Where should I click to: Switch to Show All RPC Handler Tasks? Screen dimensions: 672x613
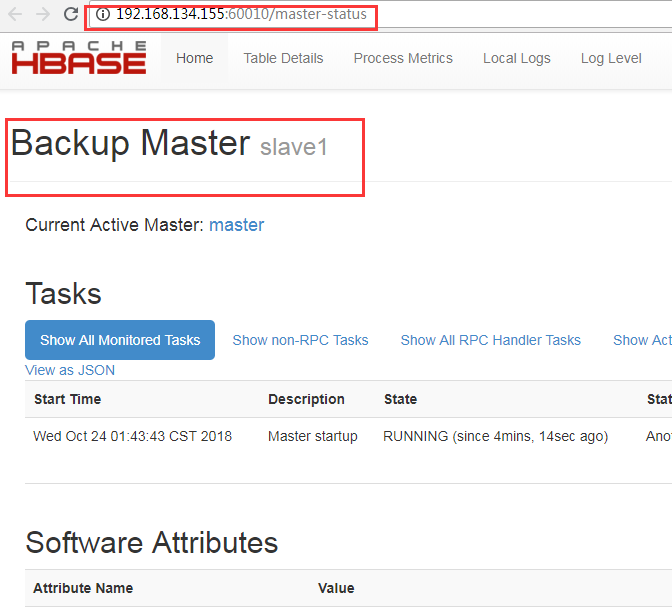[x=490, y=340]
